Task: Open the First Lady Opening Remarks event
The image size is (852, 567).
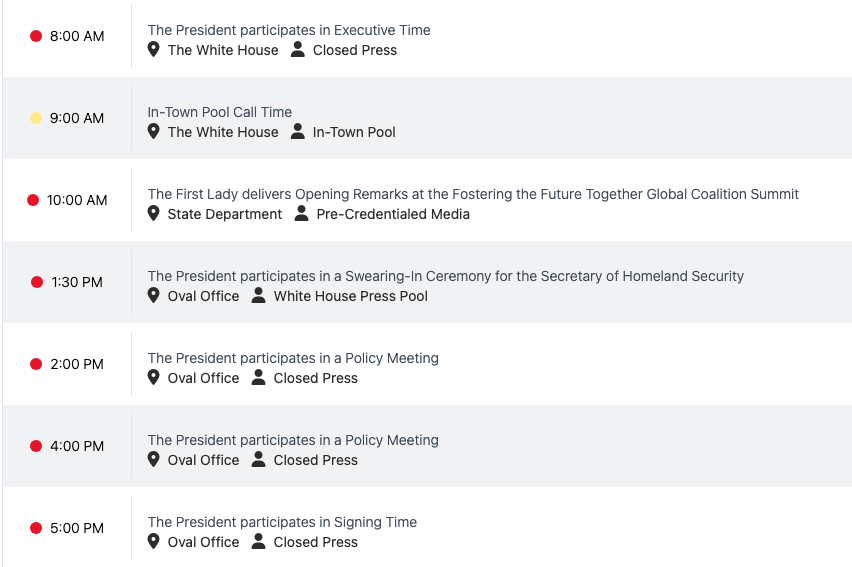Action: 473,194
